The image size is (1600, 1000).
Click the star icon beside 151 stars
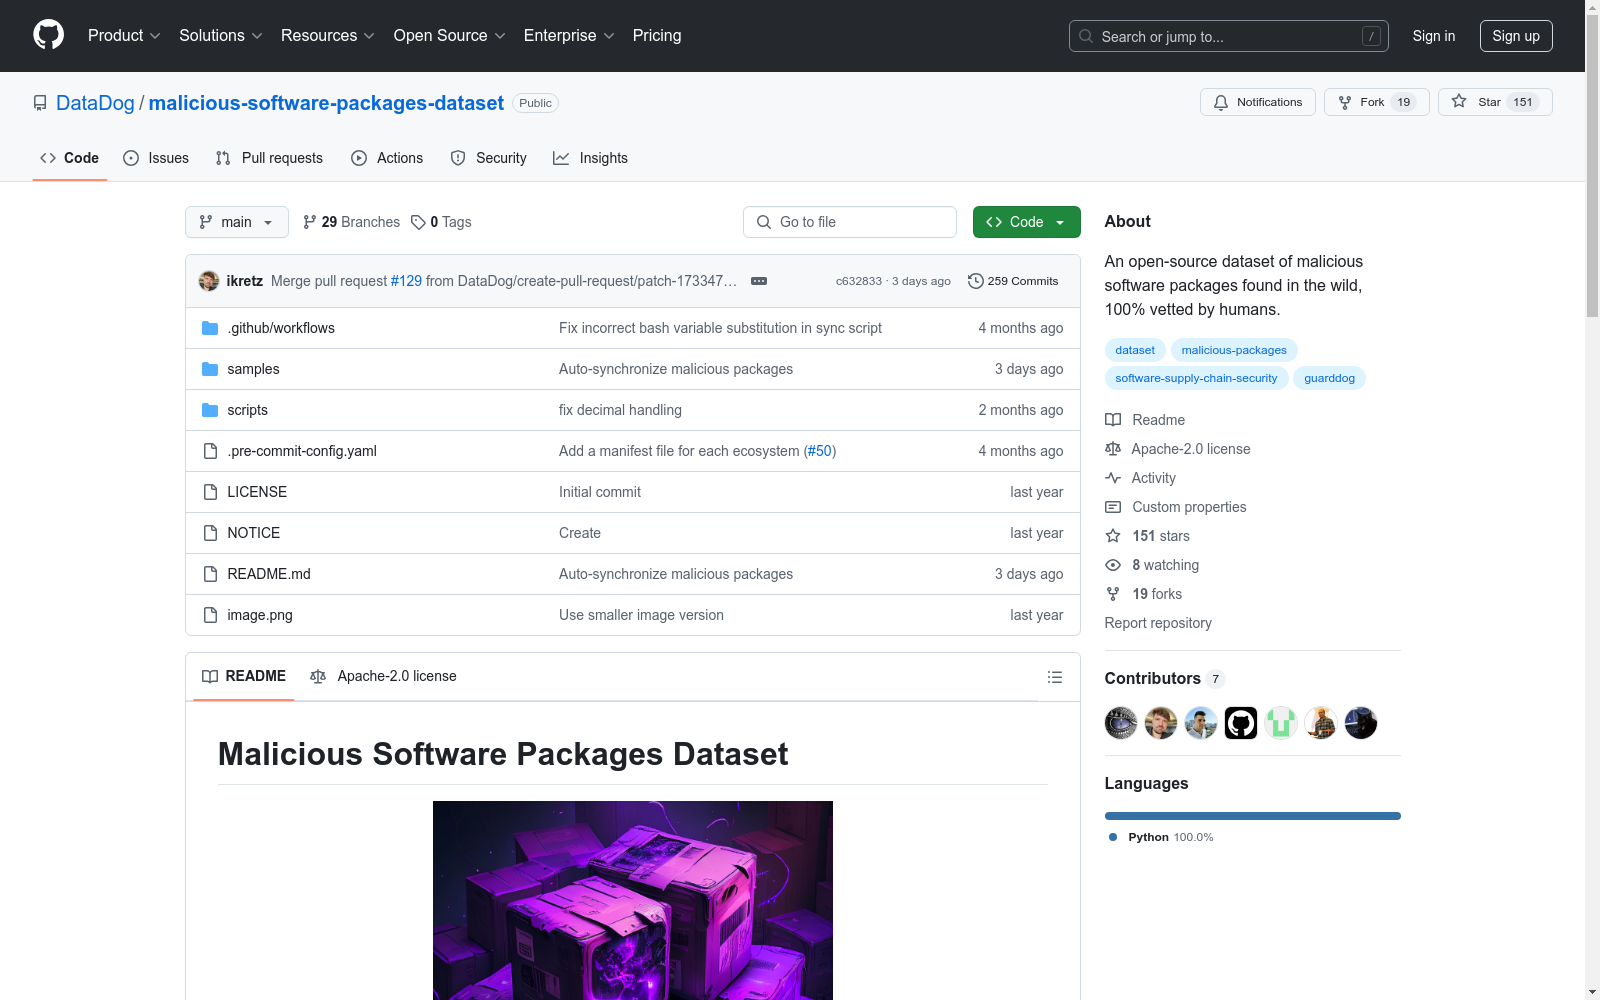click(x=1113, y=536)
